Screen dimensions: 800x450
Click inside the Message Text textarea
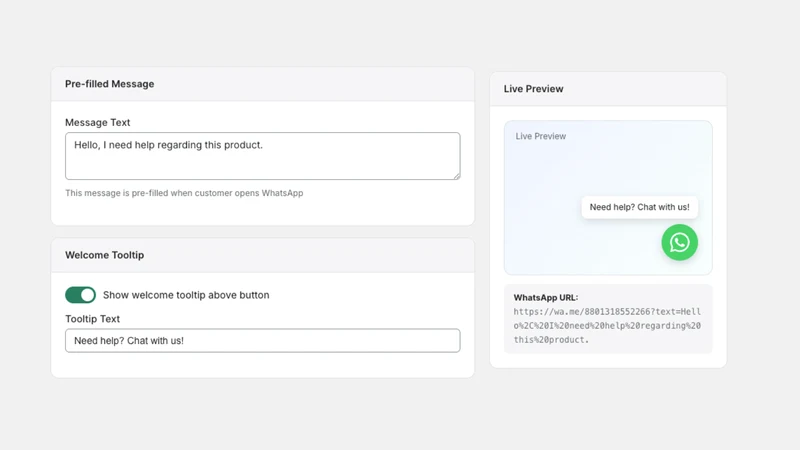coord(263,156)
